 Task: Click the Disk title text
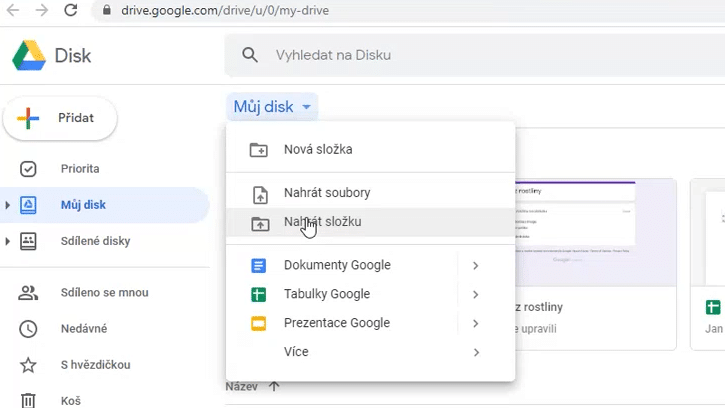coord(73,56)
